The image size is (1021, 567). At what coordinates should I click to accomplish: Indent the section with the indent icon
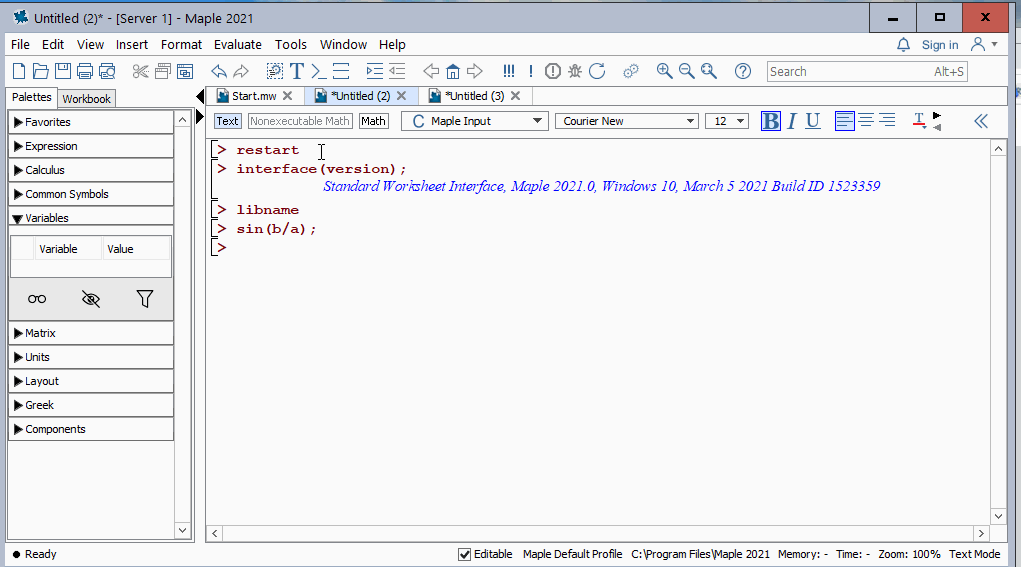[x=374, y=71]
